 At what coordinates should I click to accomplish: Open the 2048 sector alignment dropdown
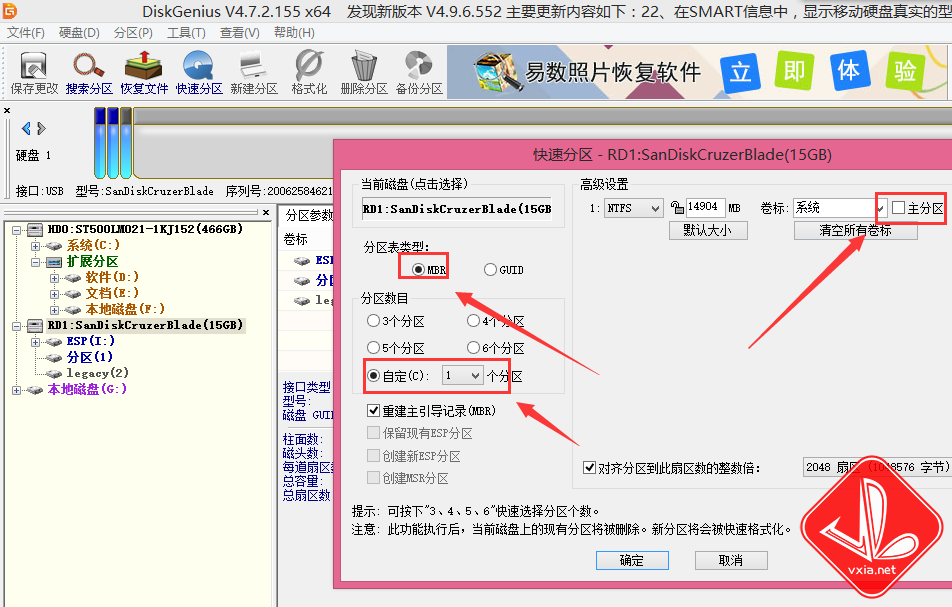tap(877, 467)
